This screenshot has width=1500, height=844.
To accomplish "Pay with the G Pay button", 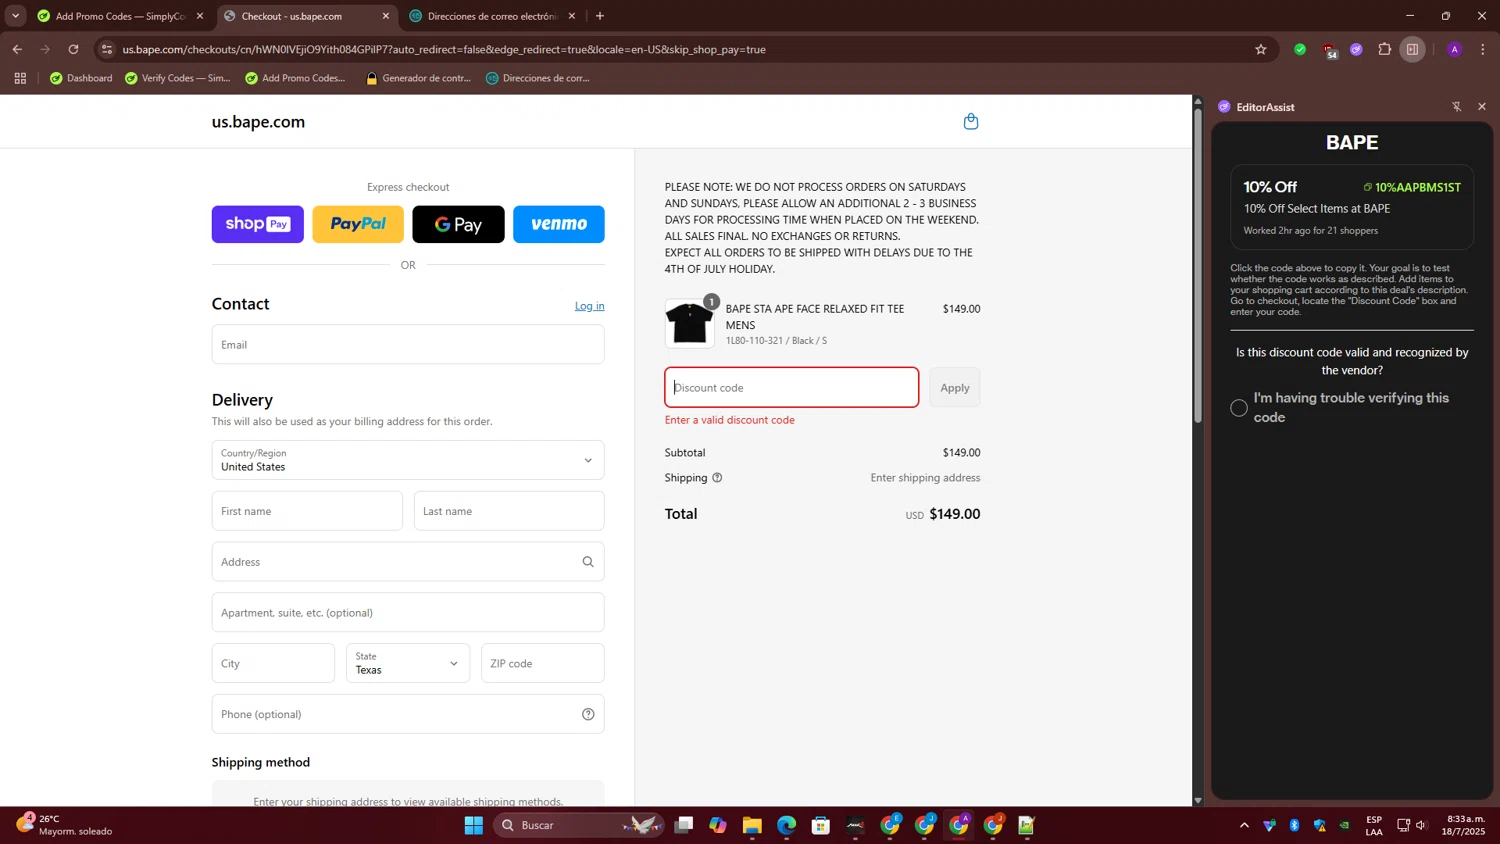I will [x=458, y=224].
